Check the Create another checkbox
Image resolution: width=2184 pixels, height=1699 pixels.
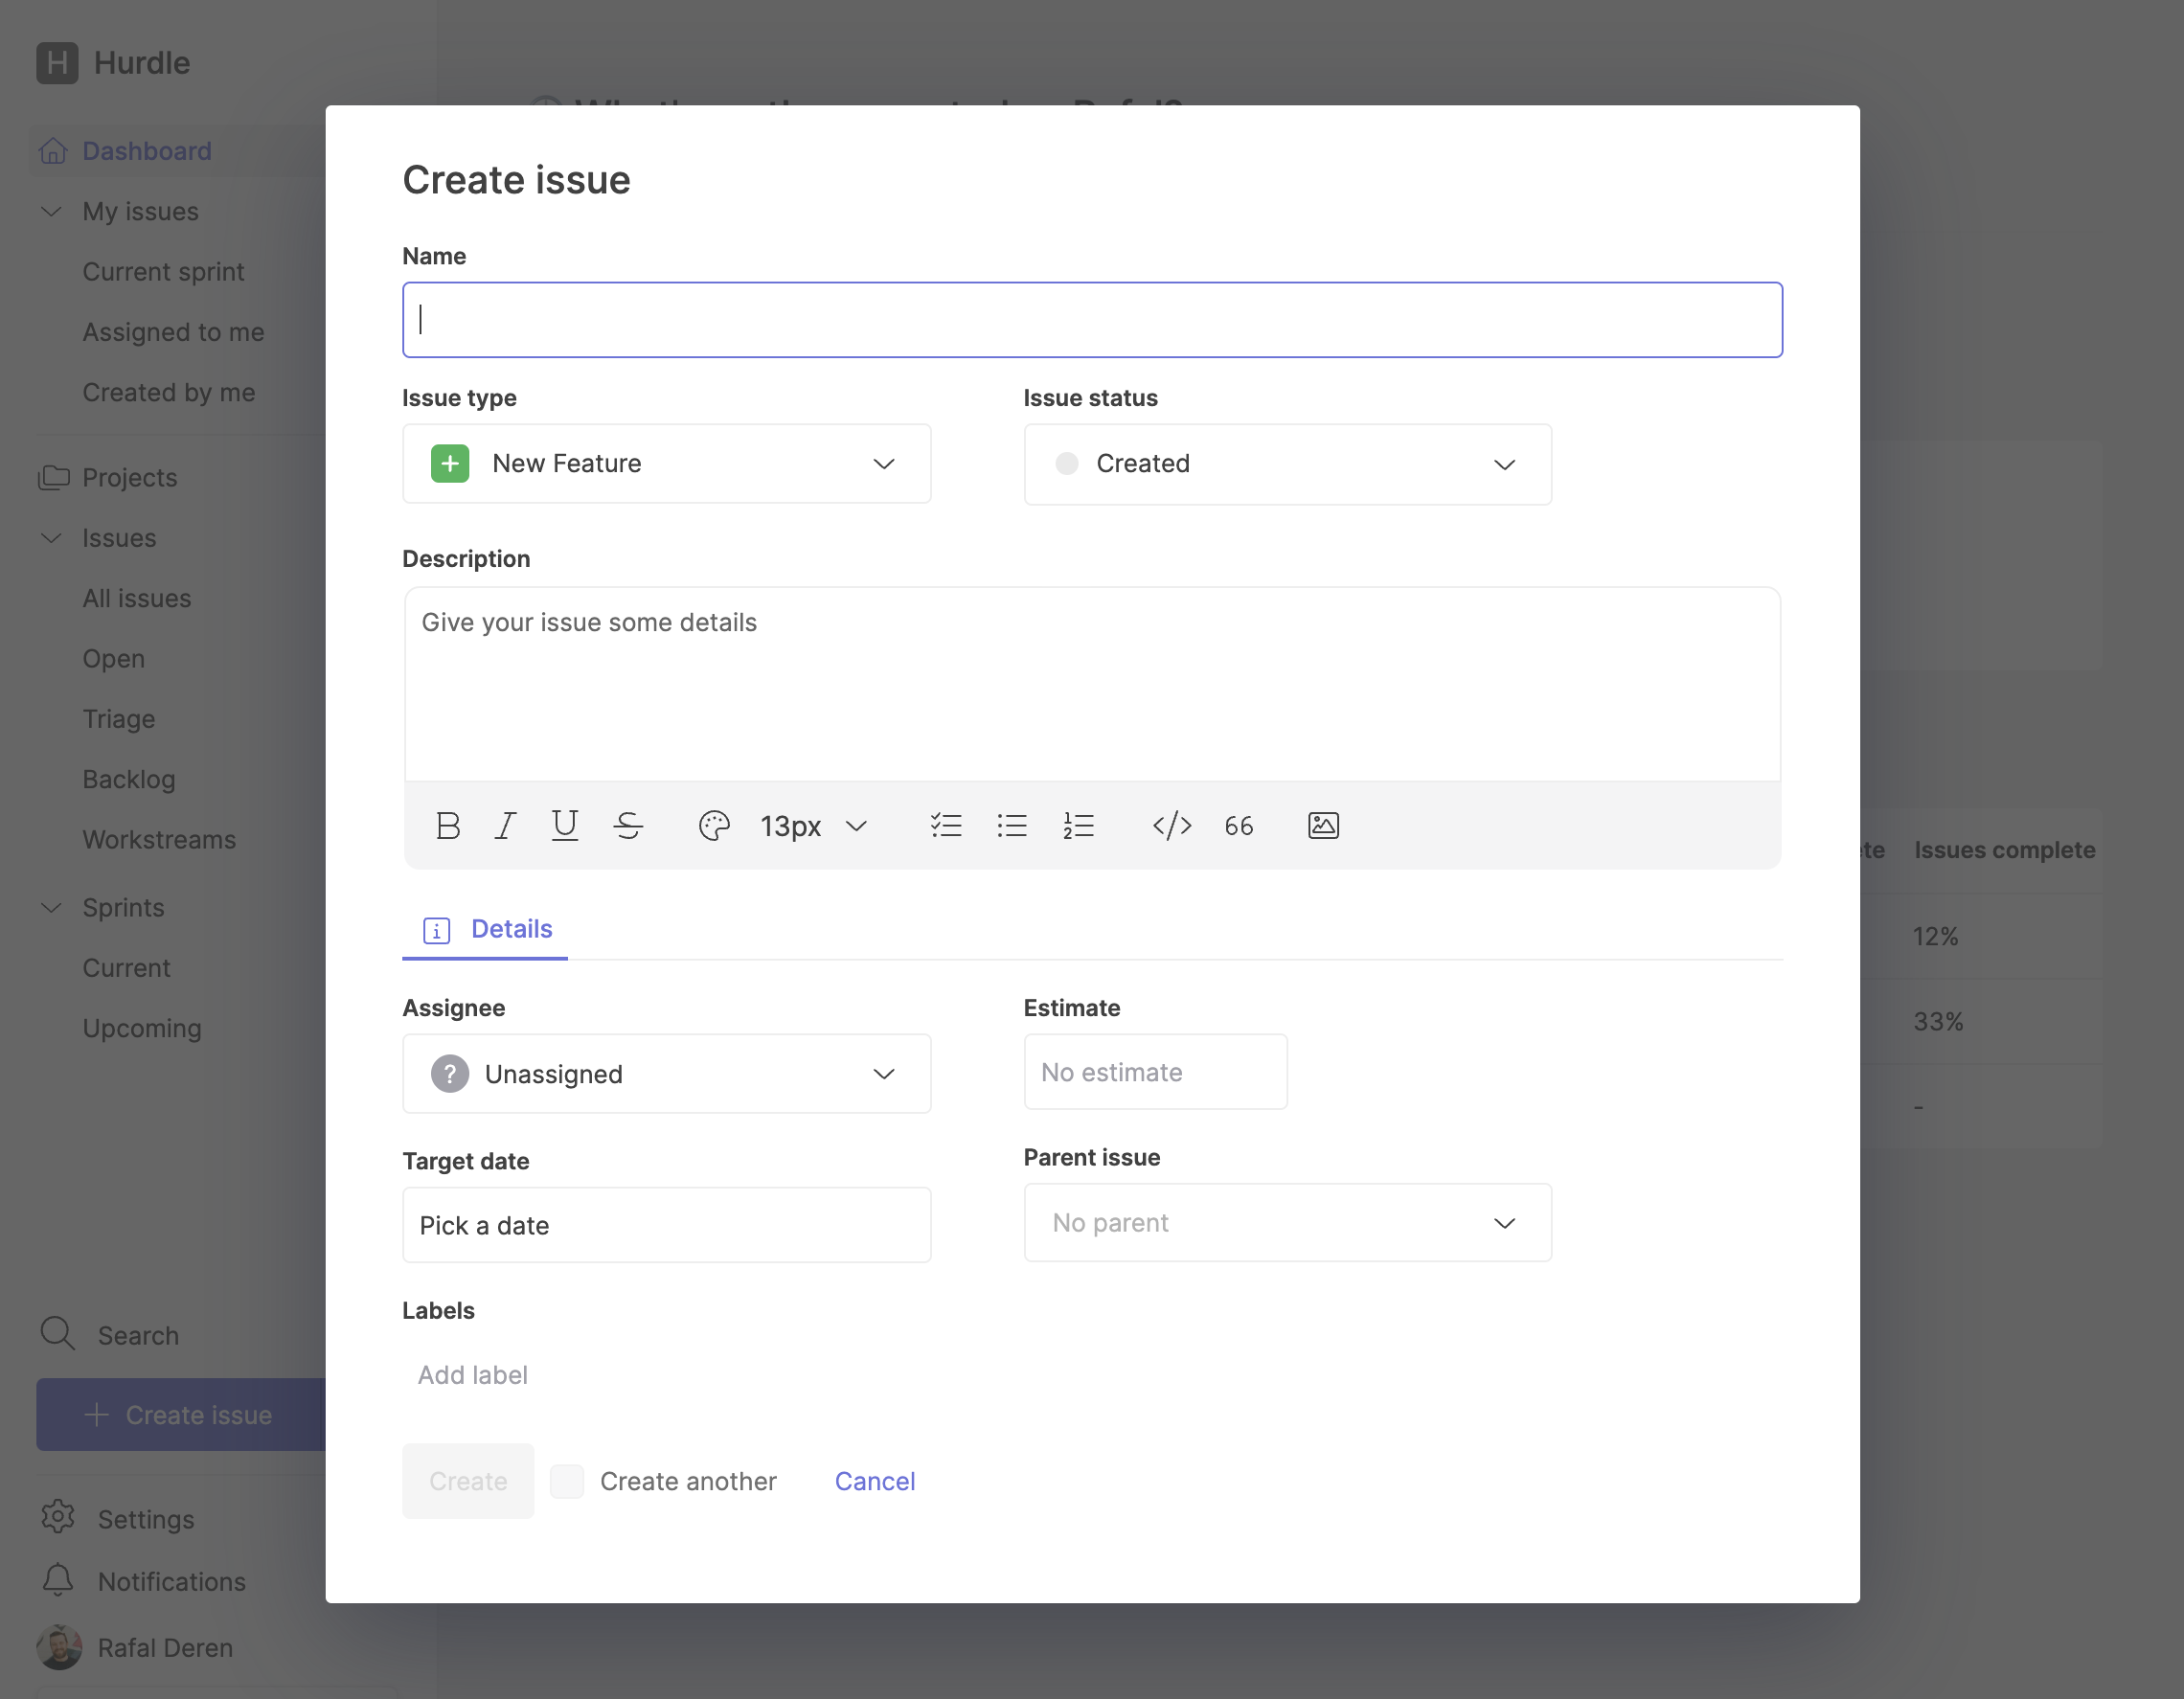[x=567, y=1481]
